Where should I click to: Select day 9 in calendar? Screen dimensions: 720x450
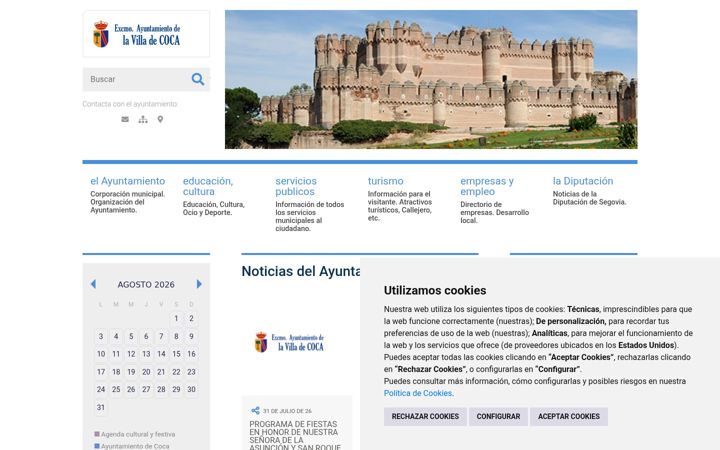pos(191,337)
